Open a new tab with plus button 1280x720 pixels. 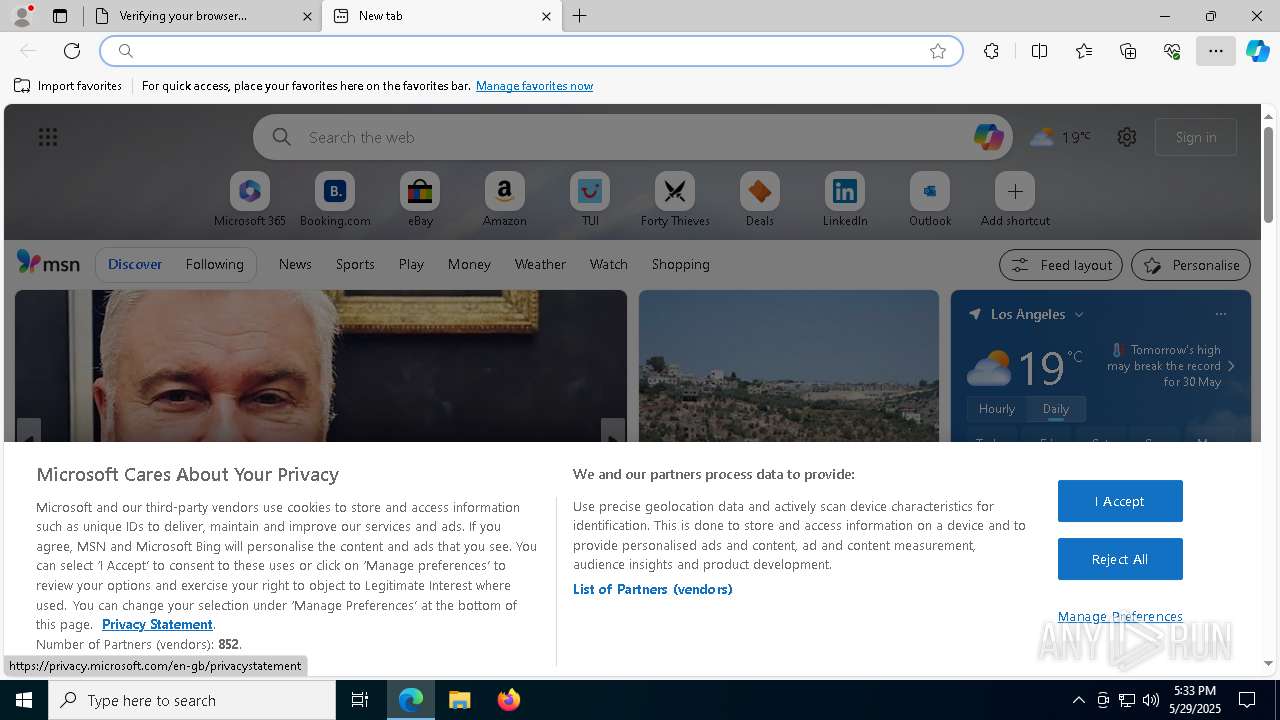580,16
